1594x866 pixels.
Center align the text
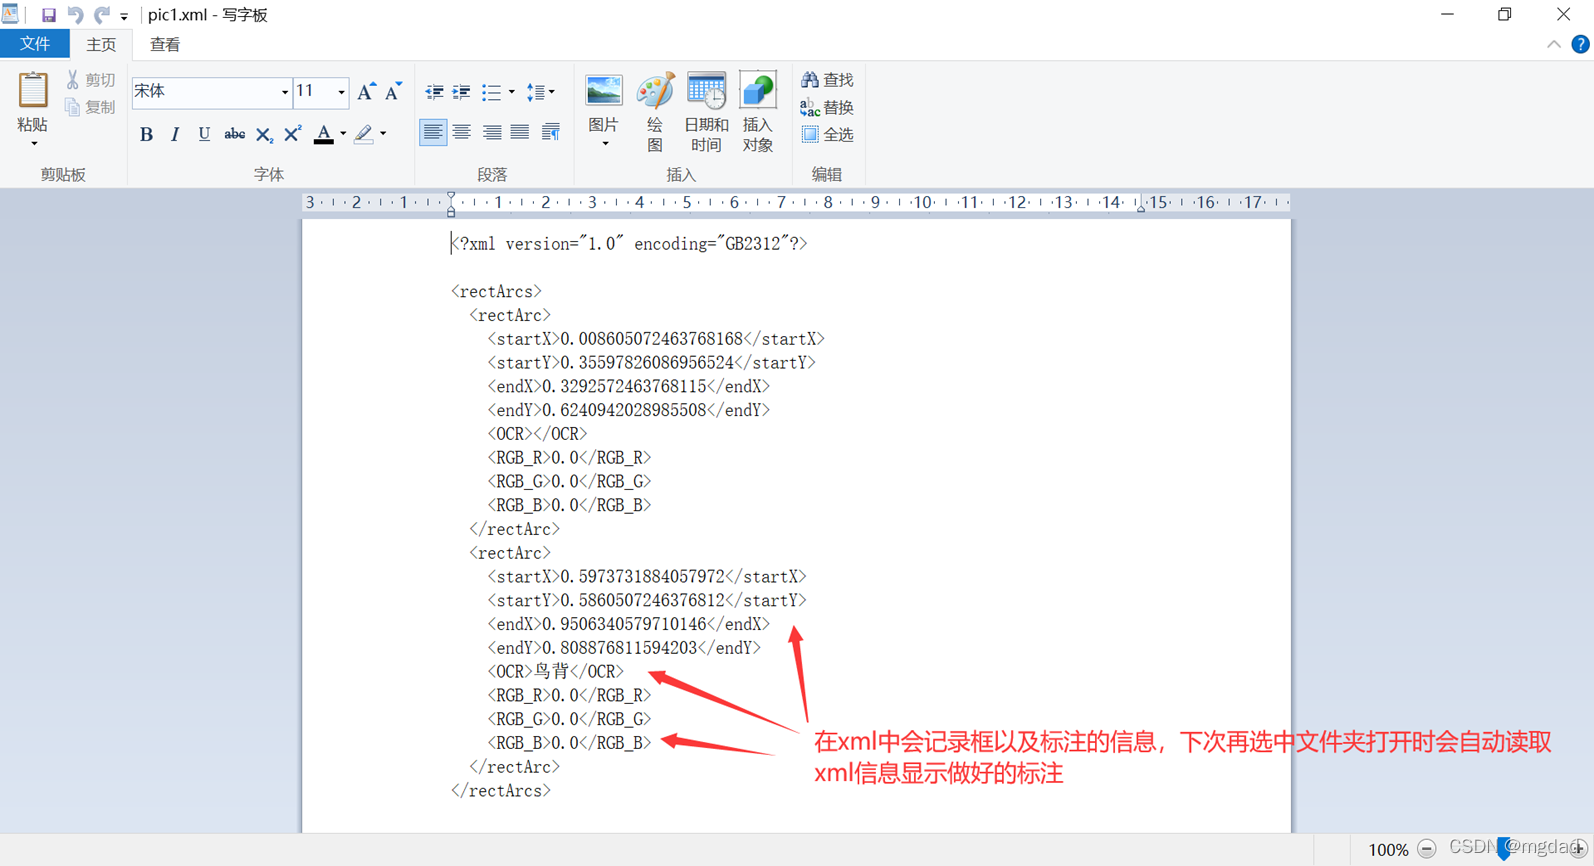click(462, 132)
